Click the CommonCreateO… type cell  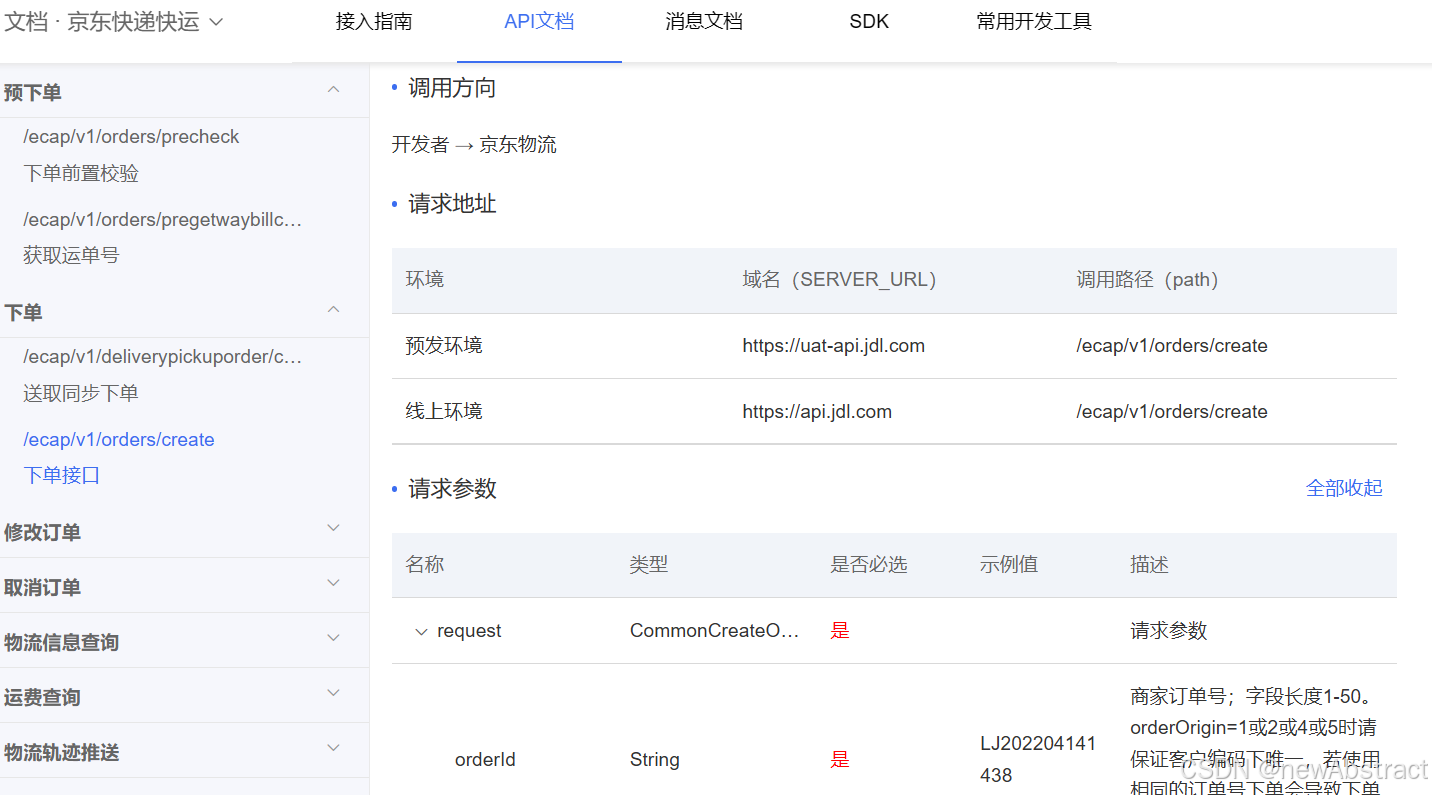(x=715, y=631)
